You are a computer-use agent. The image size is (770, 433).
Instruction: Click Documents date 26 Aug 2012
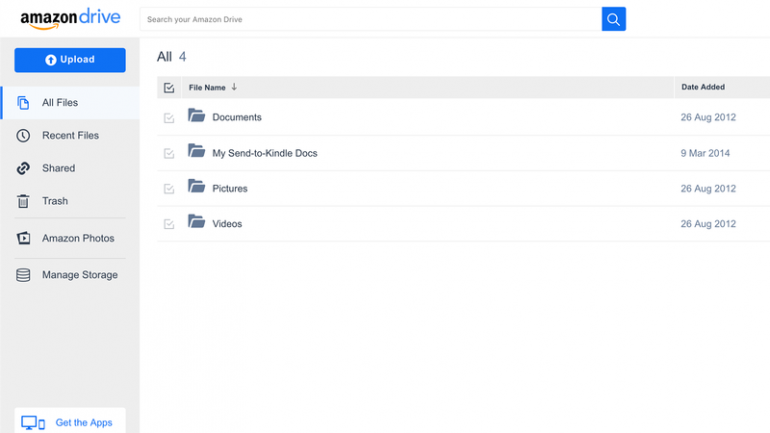point(708,117)
